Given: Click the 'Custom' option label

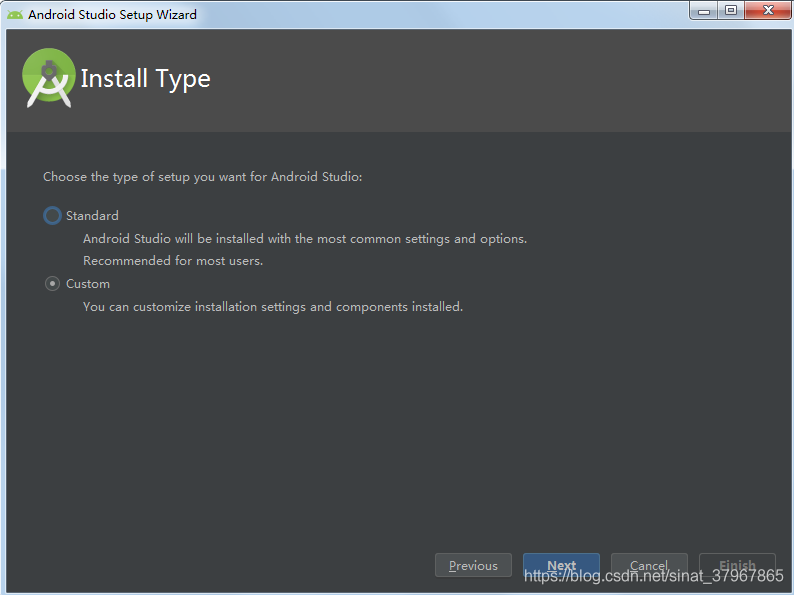Looking at the screenshot, I should coord(88,284).
